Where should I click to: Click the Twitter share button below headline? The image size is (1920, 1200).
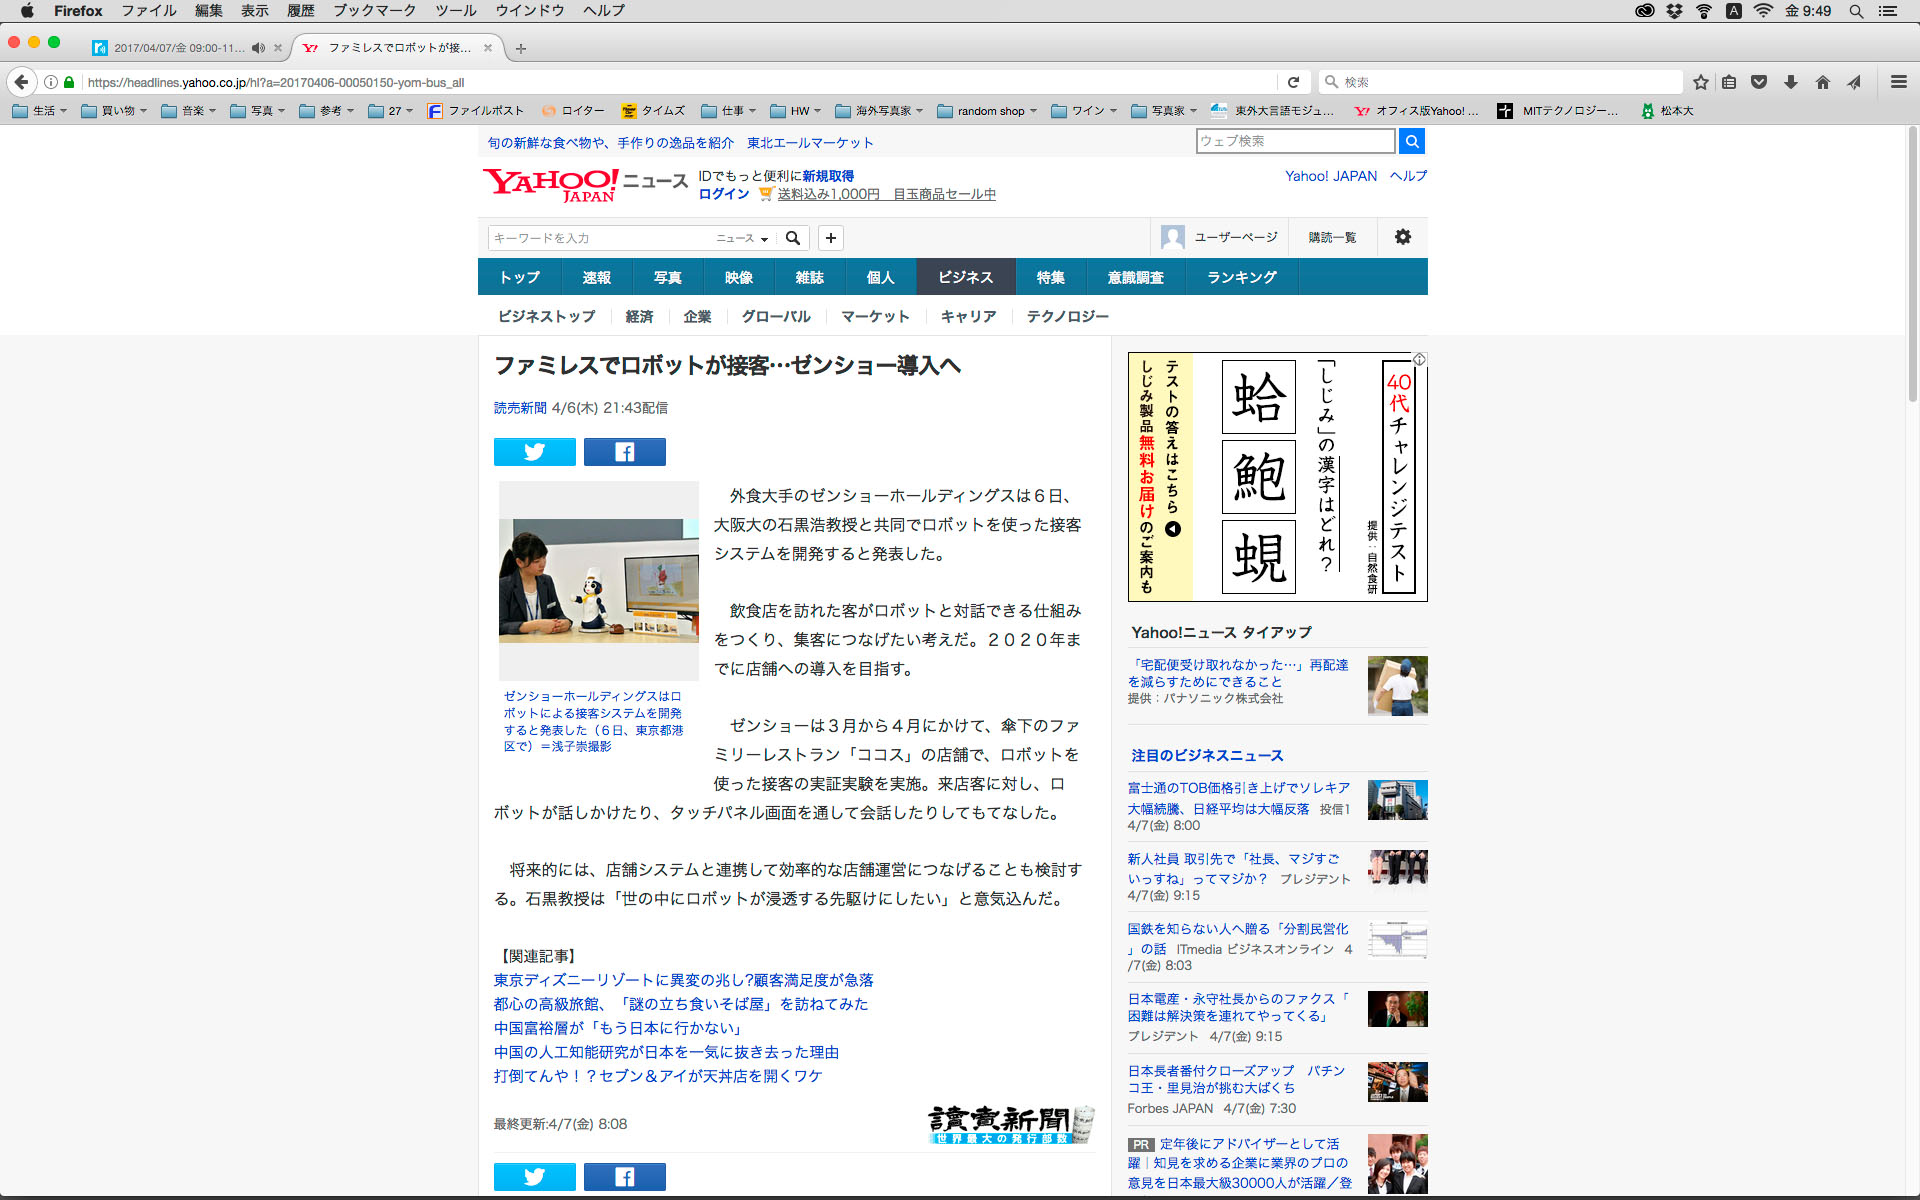(x=534, y=452)
